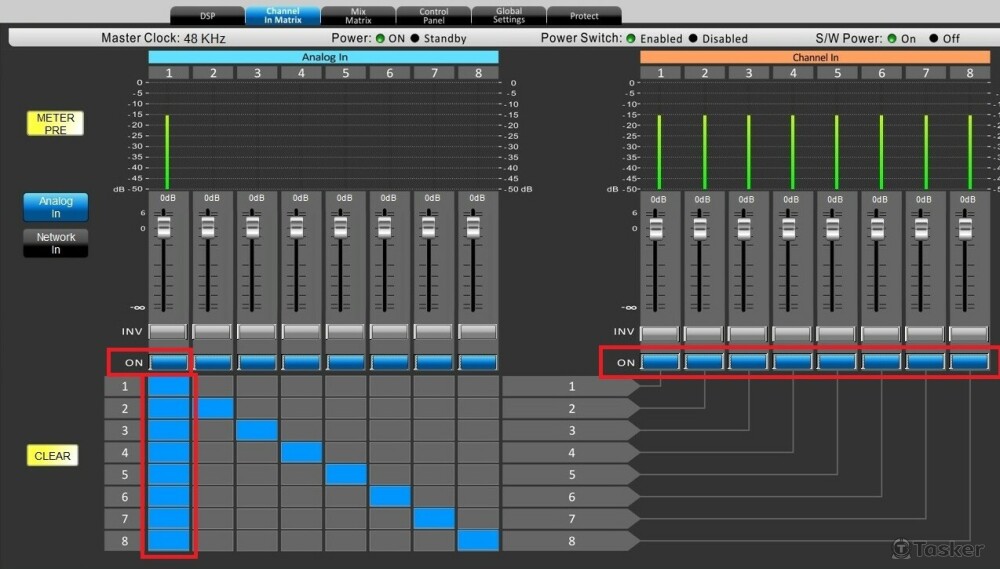The image size is (1000, 569).
Task: Click the Channel In 5 fader handle
Action: 835,228
